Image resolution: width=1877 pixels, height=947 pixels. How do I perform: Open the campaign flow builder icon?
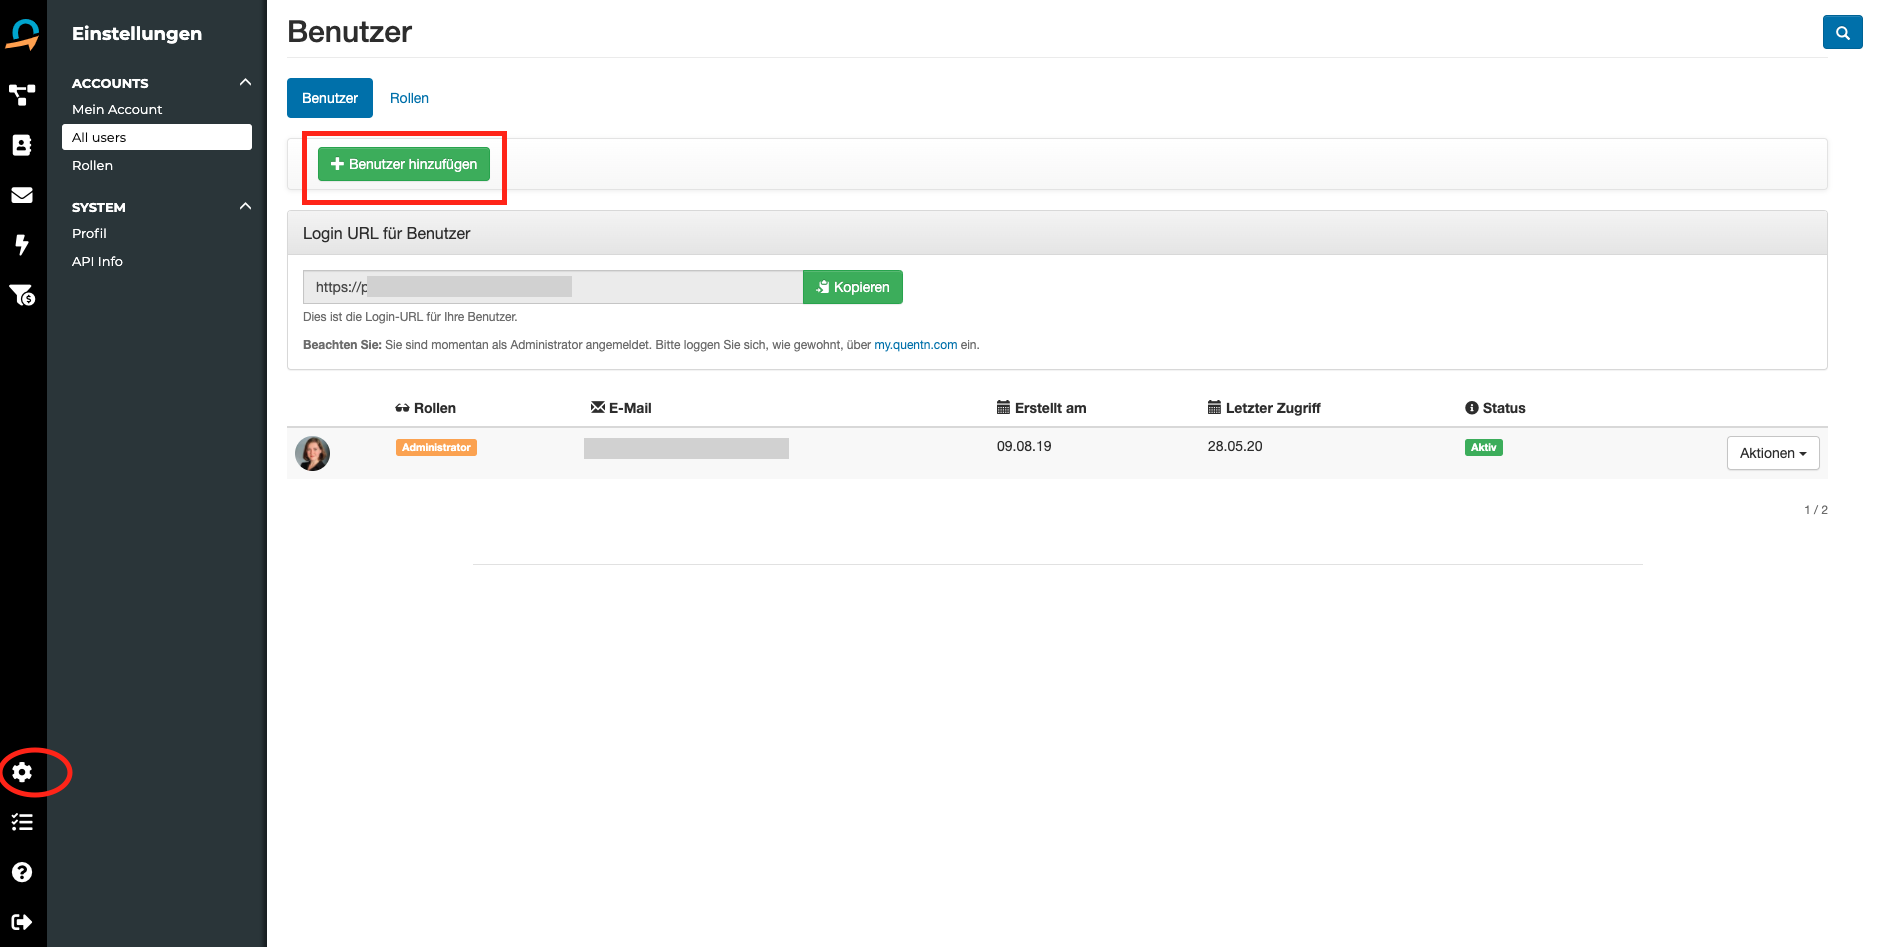(22, 95)
